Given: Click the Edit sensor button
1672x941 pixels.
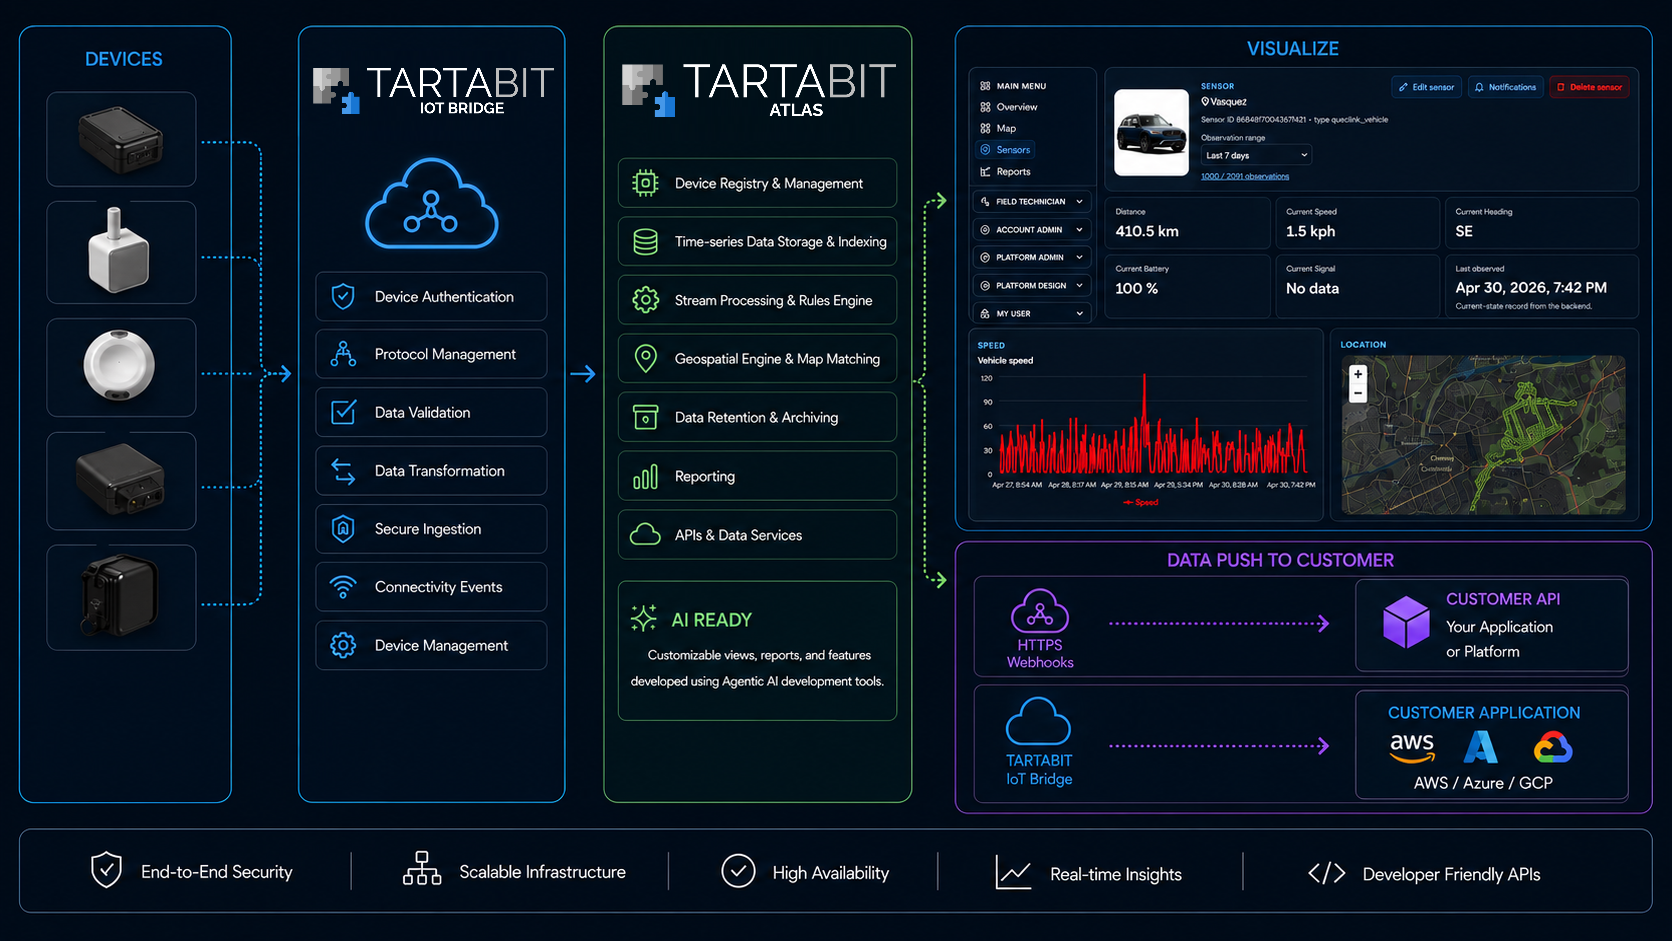Looking at the screenshot, I should pos(1426,87).
